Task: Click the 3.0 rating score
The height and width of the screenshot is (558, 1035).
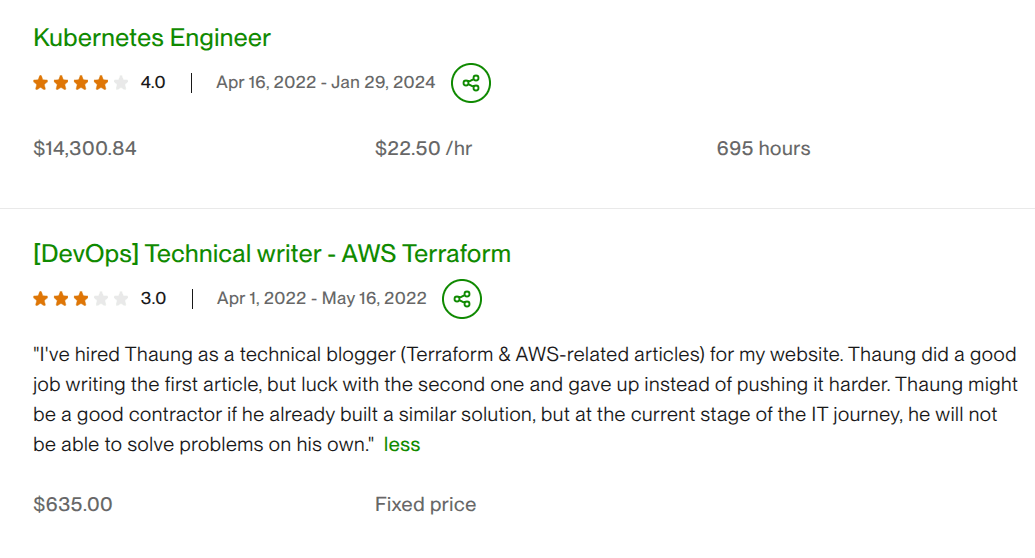Action: click(153, 299)
